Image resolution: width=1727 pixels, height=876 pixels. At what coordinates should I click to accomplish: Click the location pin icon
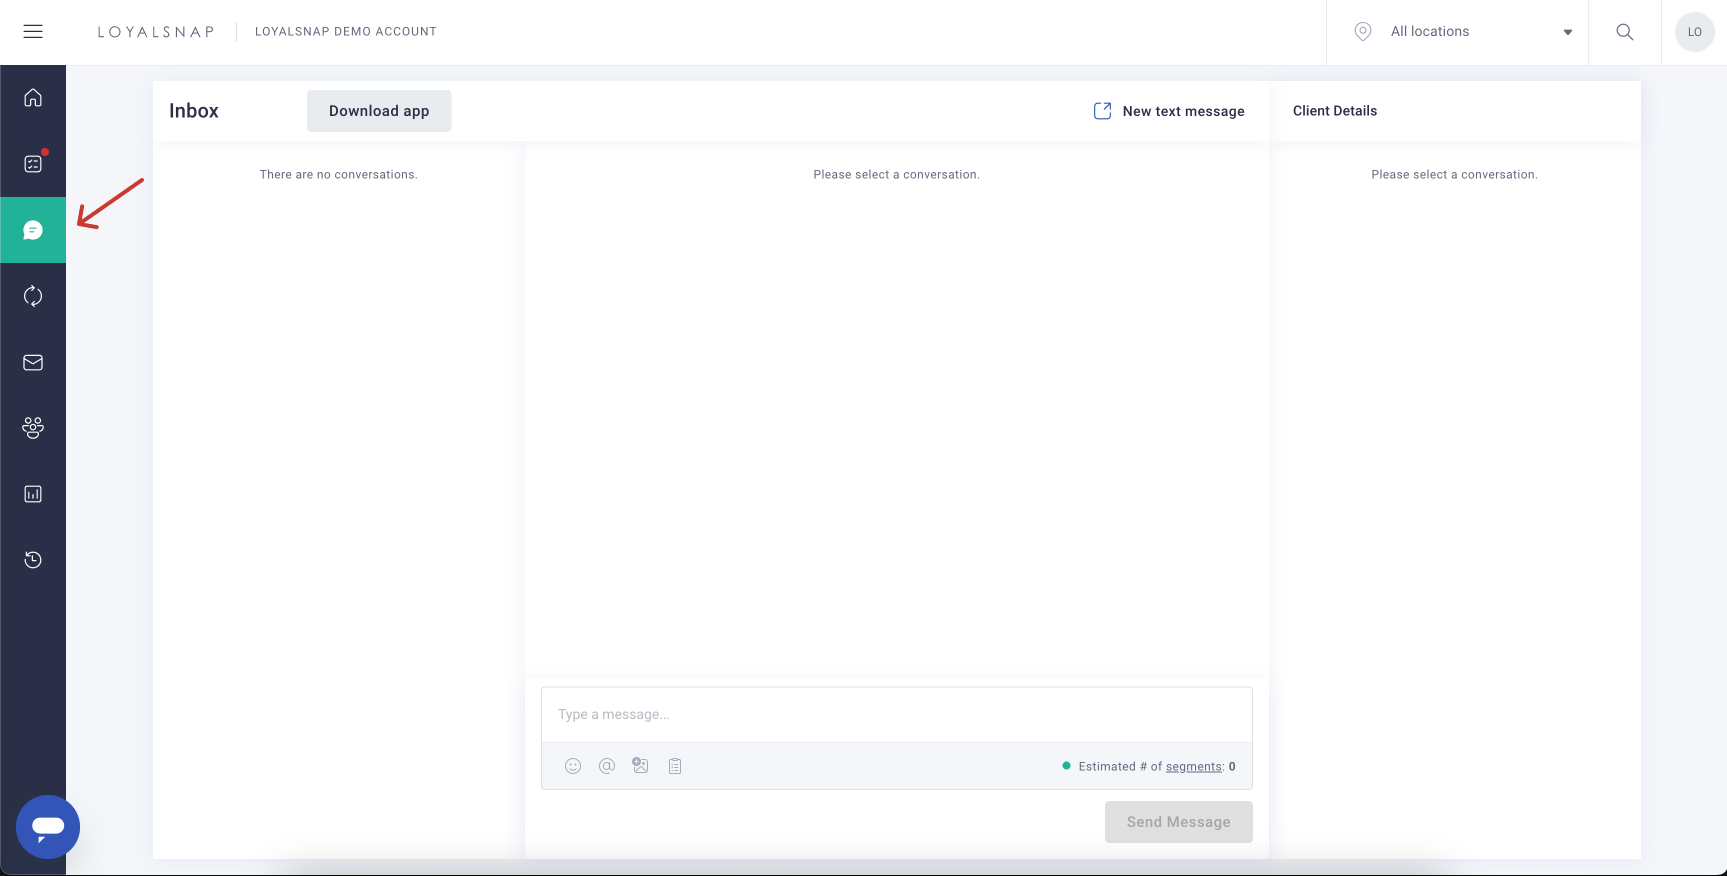coord(1363,32)
